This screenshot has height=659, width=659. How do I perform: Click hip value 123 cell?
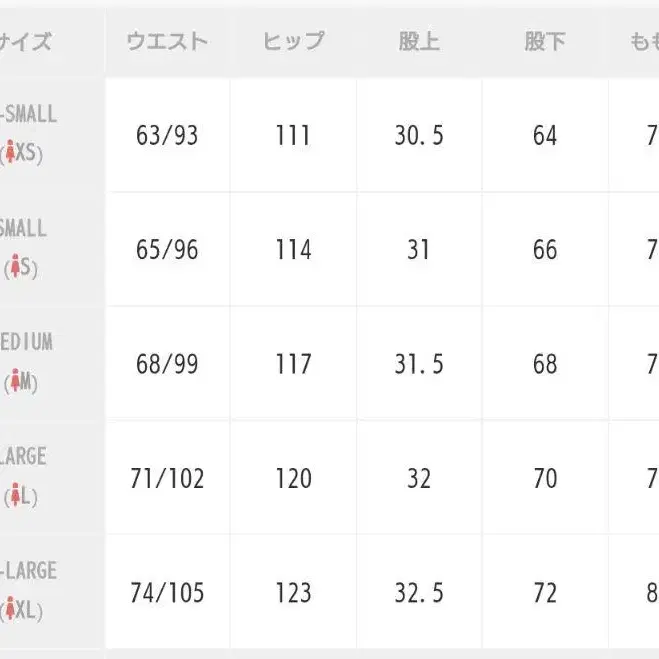click(293, 593)
